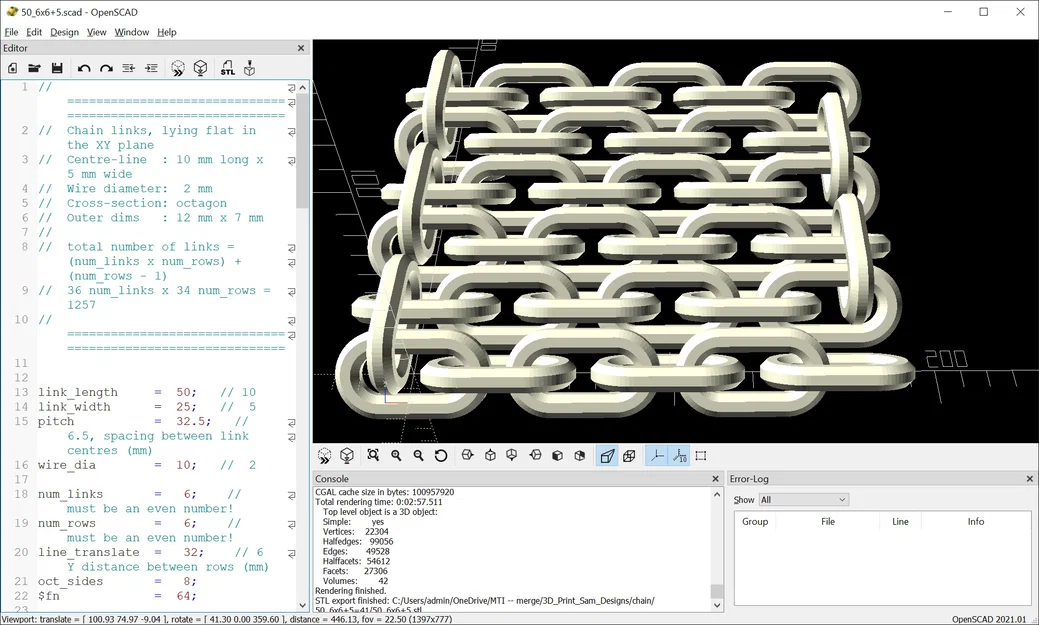Save the file with the floppy disk icon
This screenshot has height=625, width=1039.
(x=57, y=68)
